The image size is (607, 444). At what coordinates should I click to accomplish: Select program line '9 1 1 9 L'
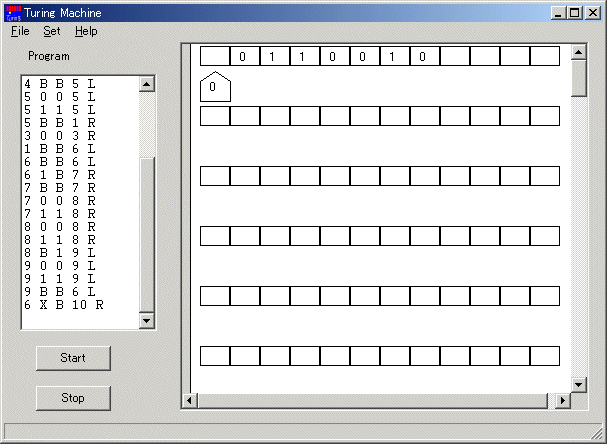click(x=60, y=279)
